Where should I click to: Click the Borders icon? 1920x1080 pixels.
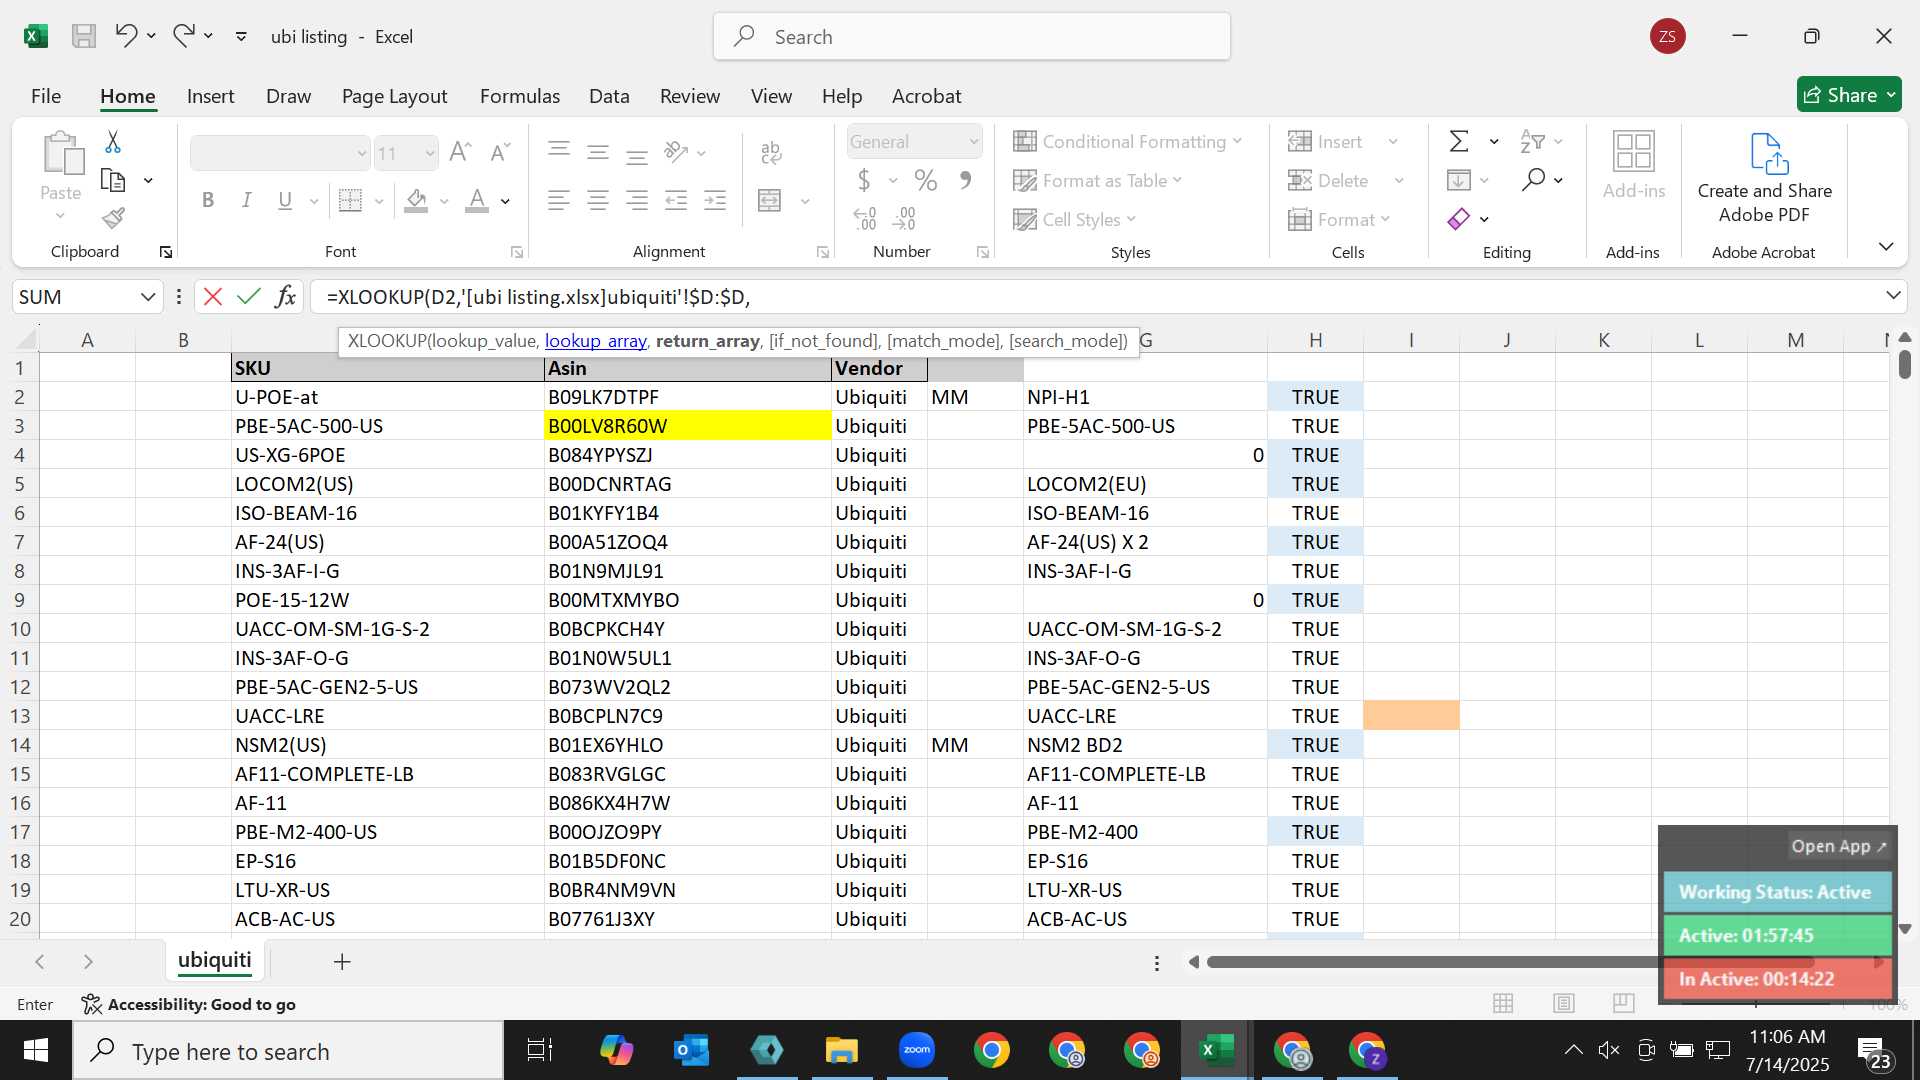tap(350, 201)
